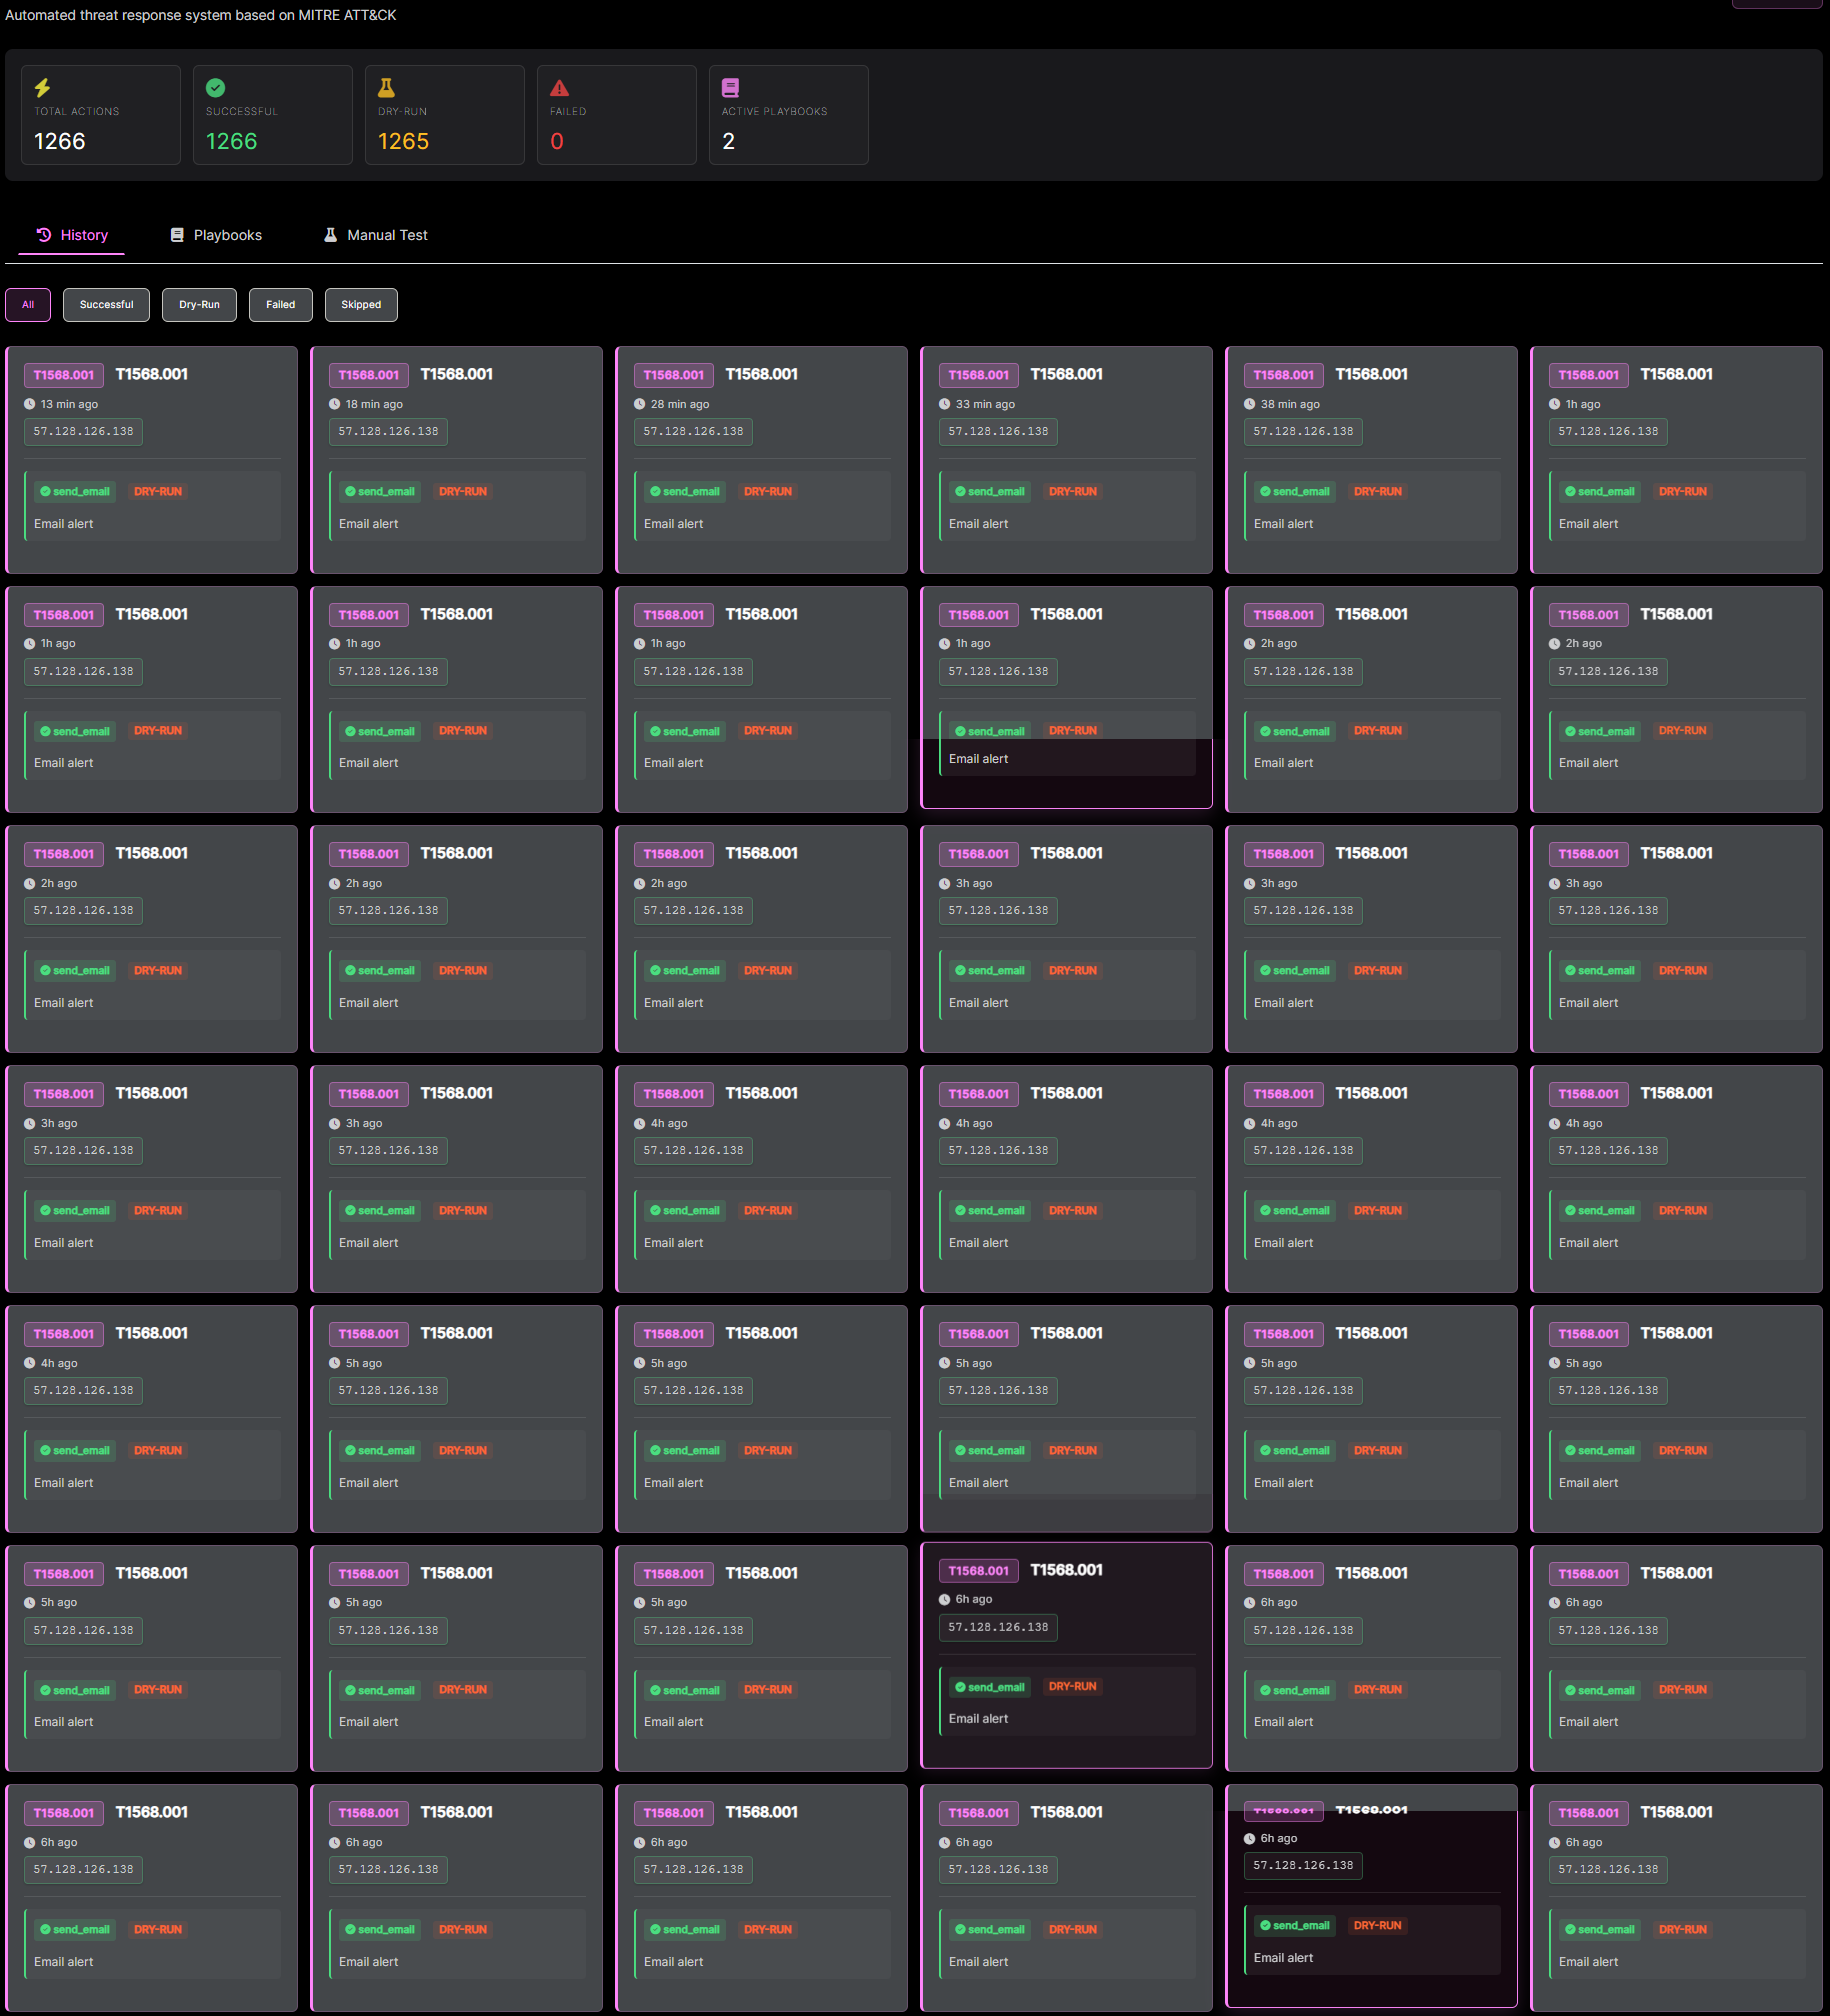Click the lightning bolt Total Actions icon

pyautogui.click(x=43, y=88)
